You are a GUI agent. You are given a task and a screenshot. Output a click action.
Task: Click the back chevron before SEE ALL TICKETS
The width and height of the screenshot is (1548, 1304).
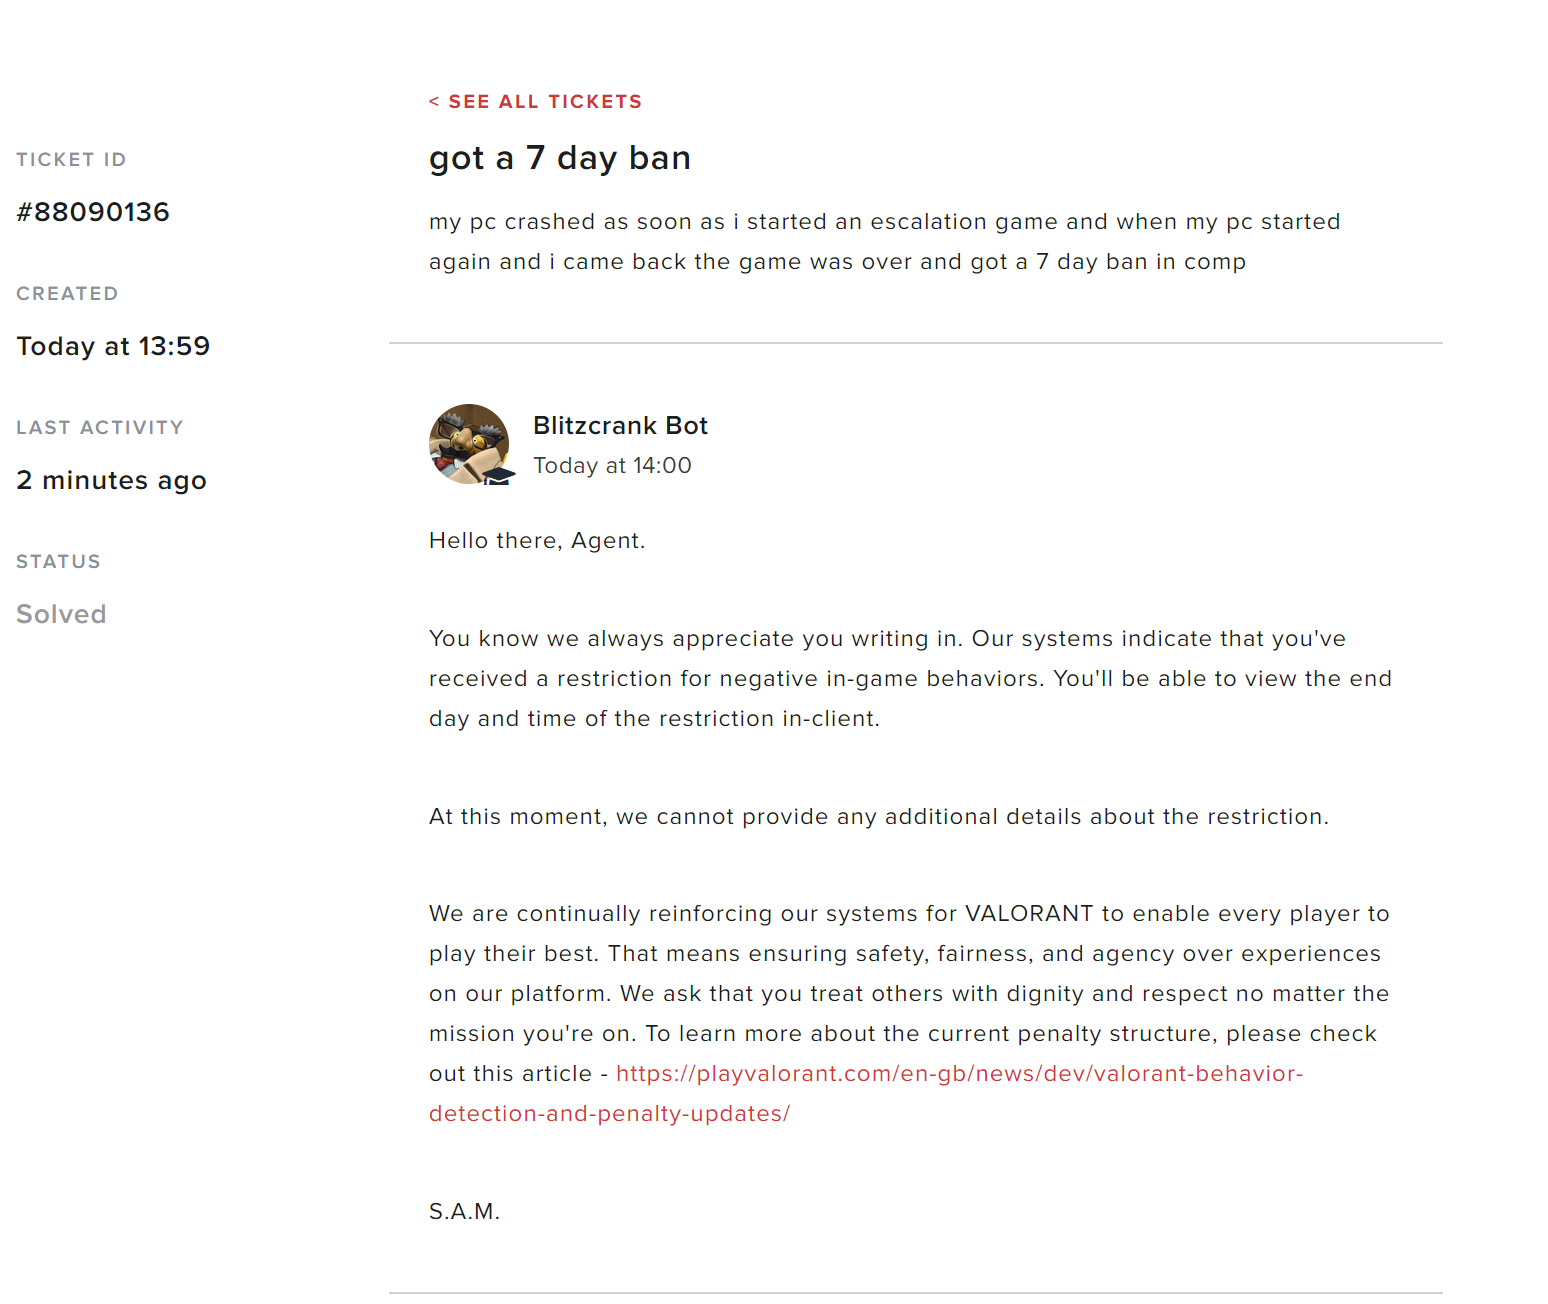(434, 102)
